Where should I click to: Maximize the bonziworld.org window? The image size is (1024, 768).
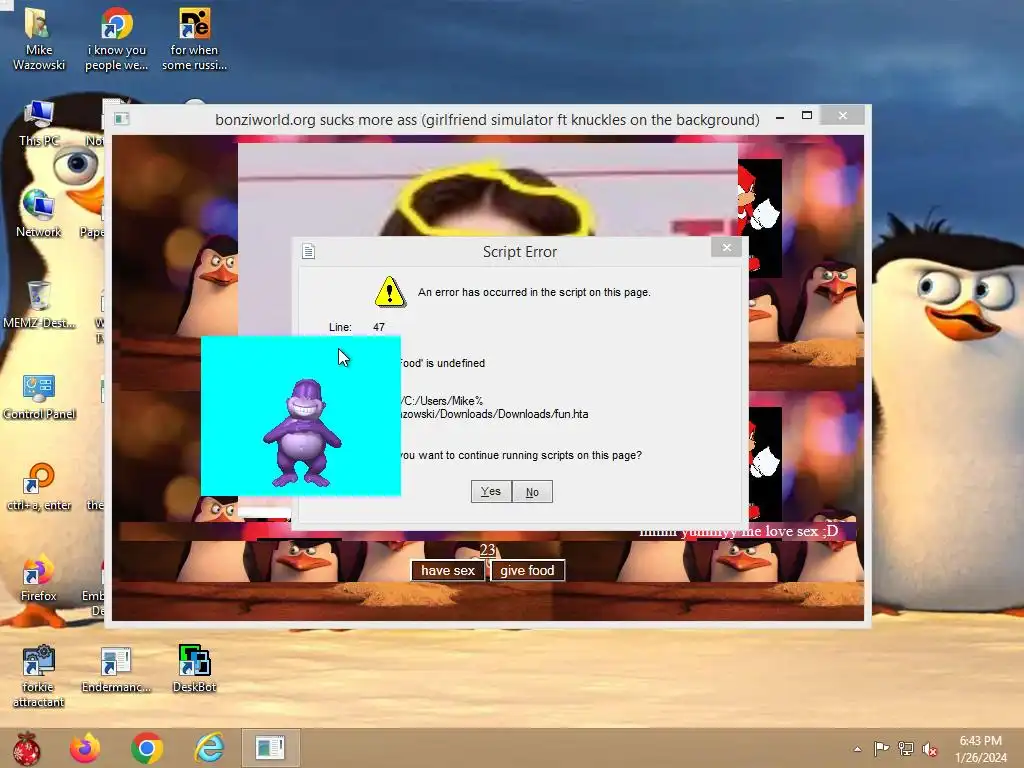(807, 116)
